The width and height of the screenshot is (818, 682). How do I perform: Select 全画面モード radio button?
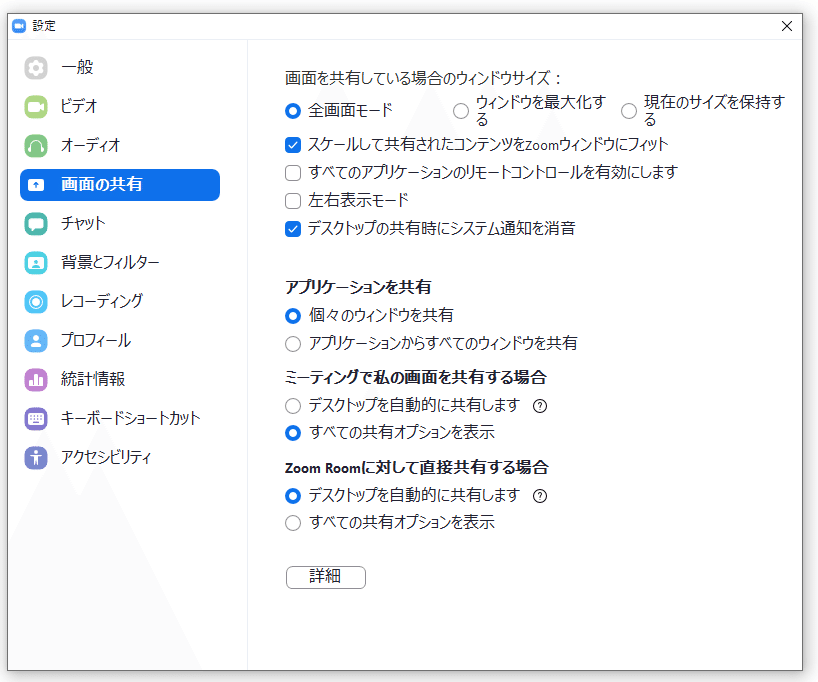coord(293,111)
